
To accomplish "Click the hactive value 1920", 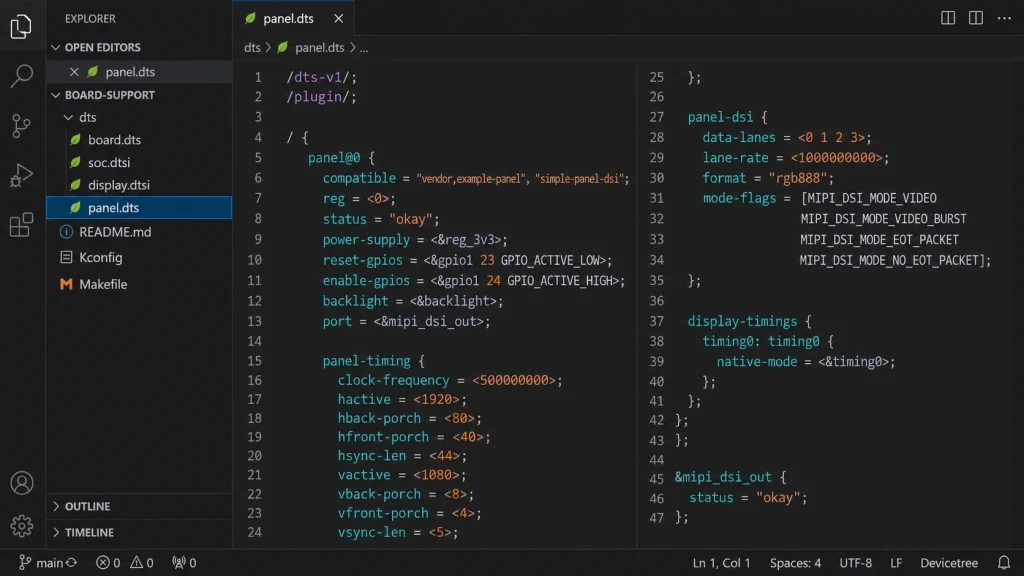I will [x=437, y=399].
